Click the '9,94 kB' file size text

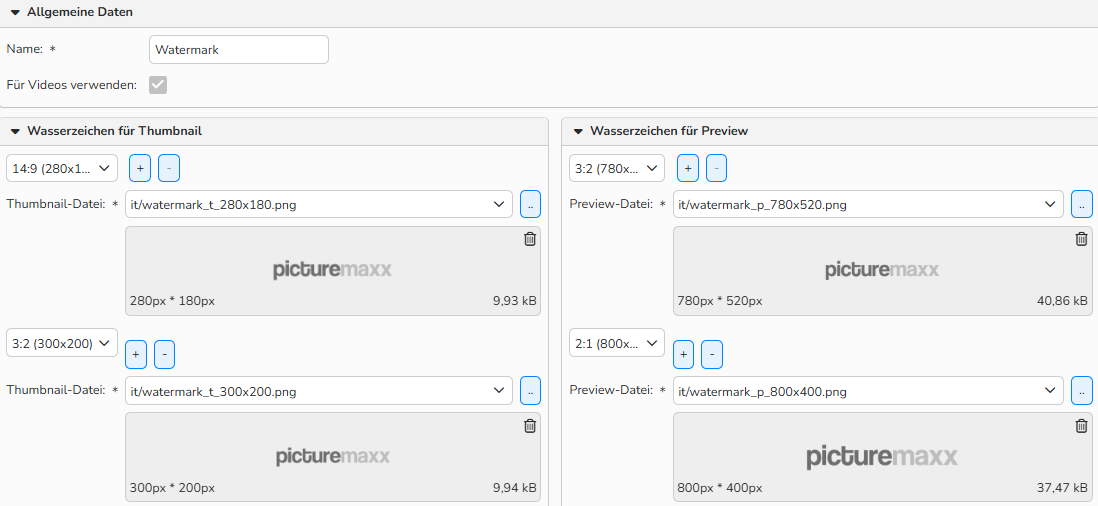[515, 487]
